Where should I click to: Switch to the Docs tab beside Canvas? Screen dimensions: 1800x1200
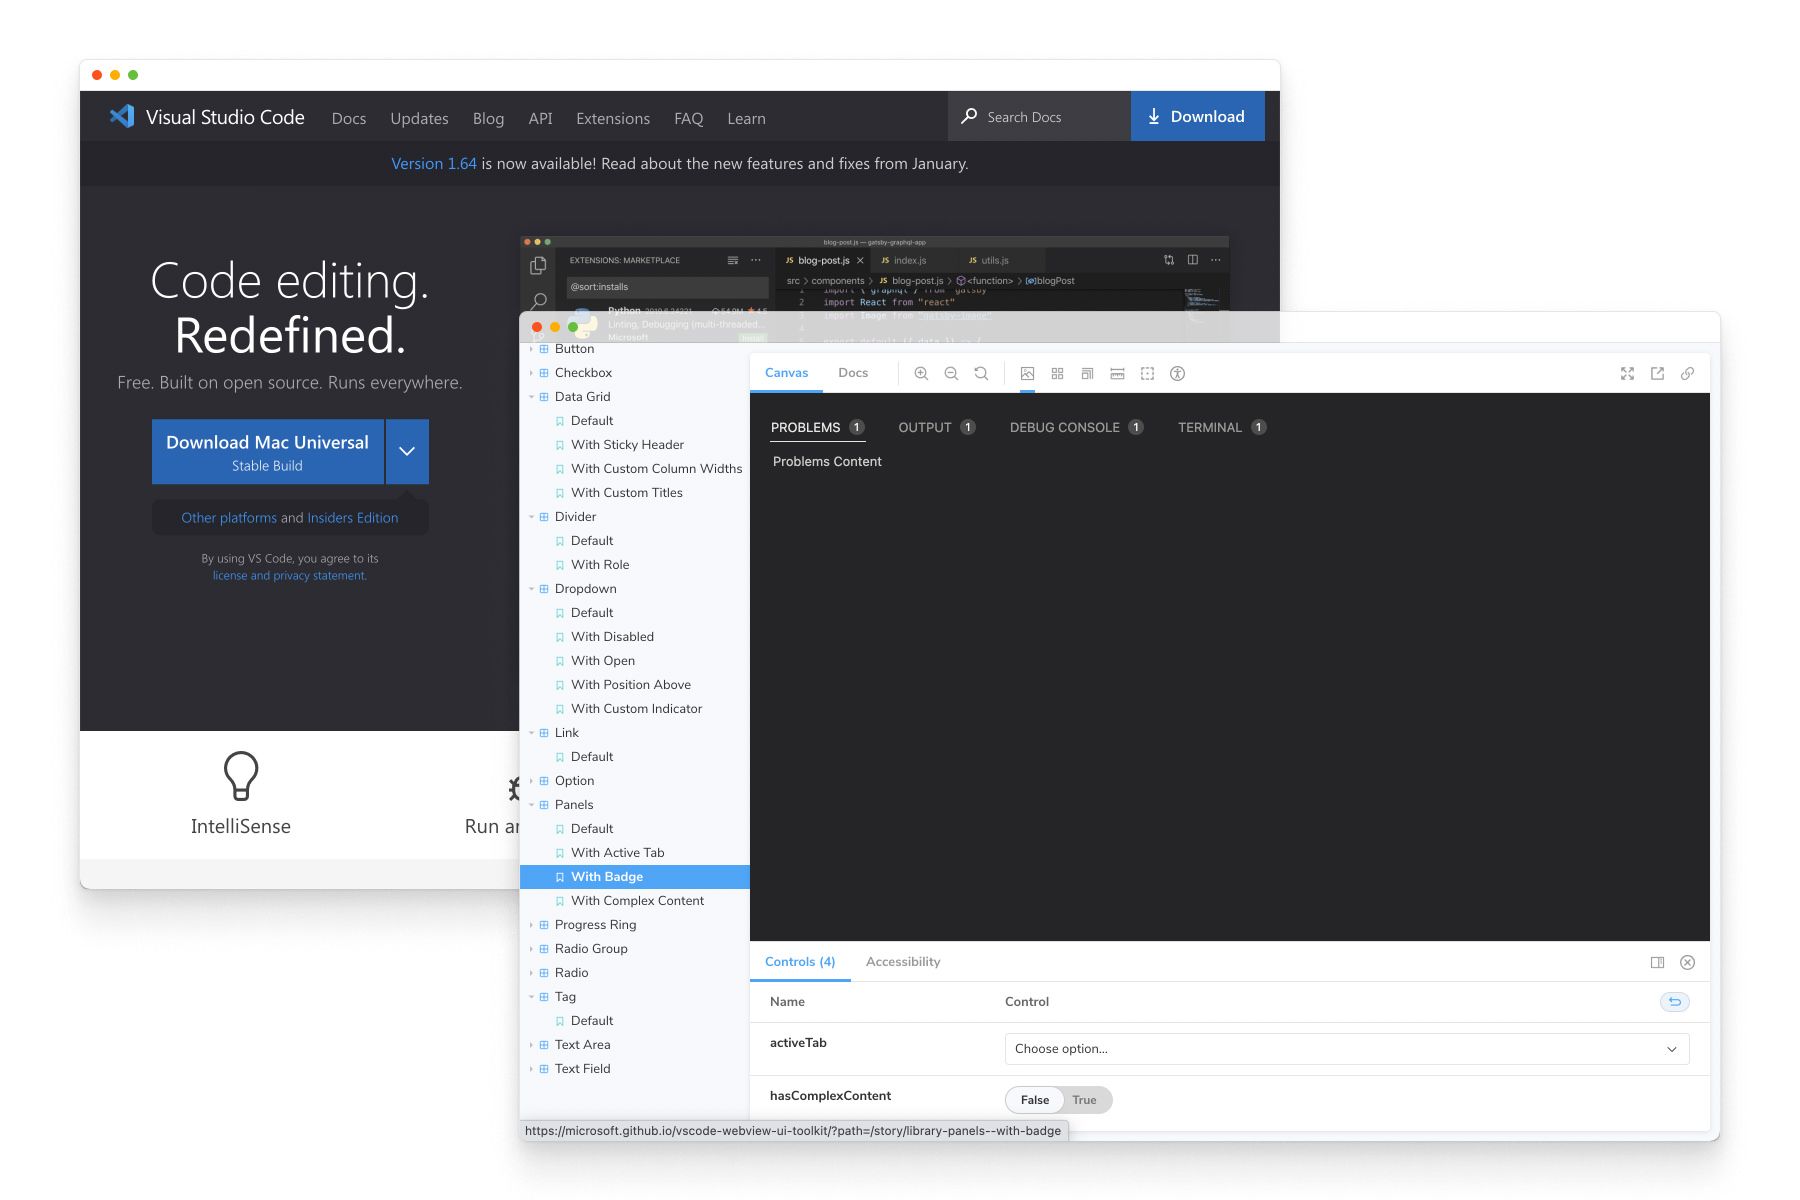(x=853, y=373)
